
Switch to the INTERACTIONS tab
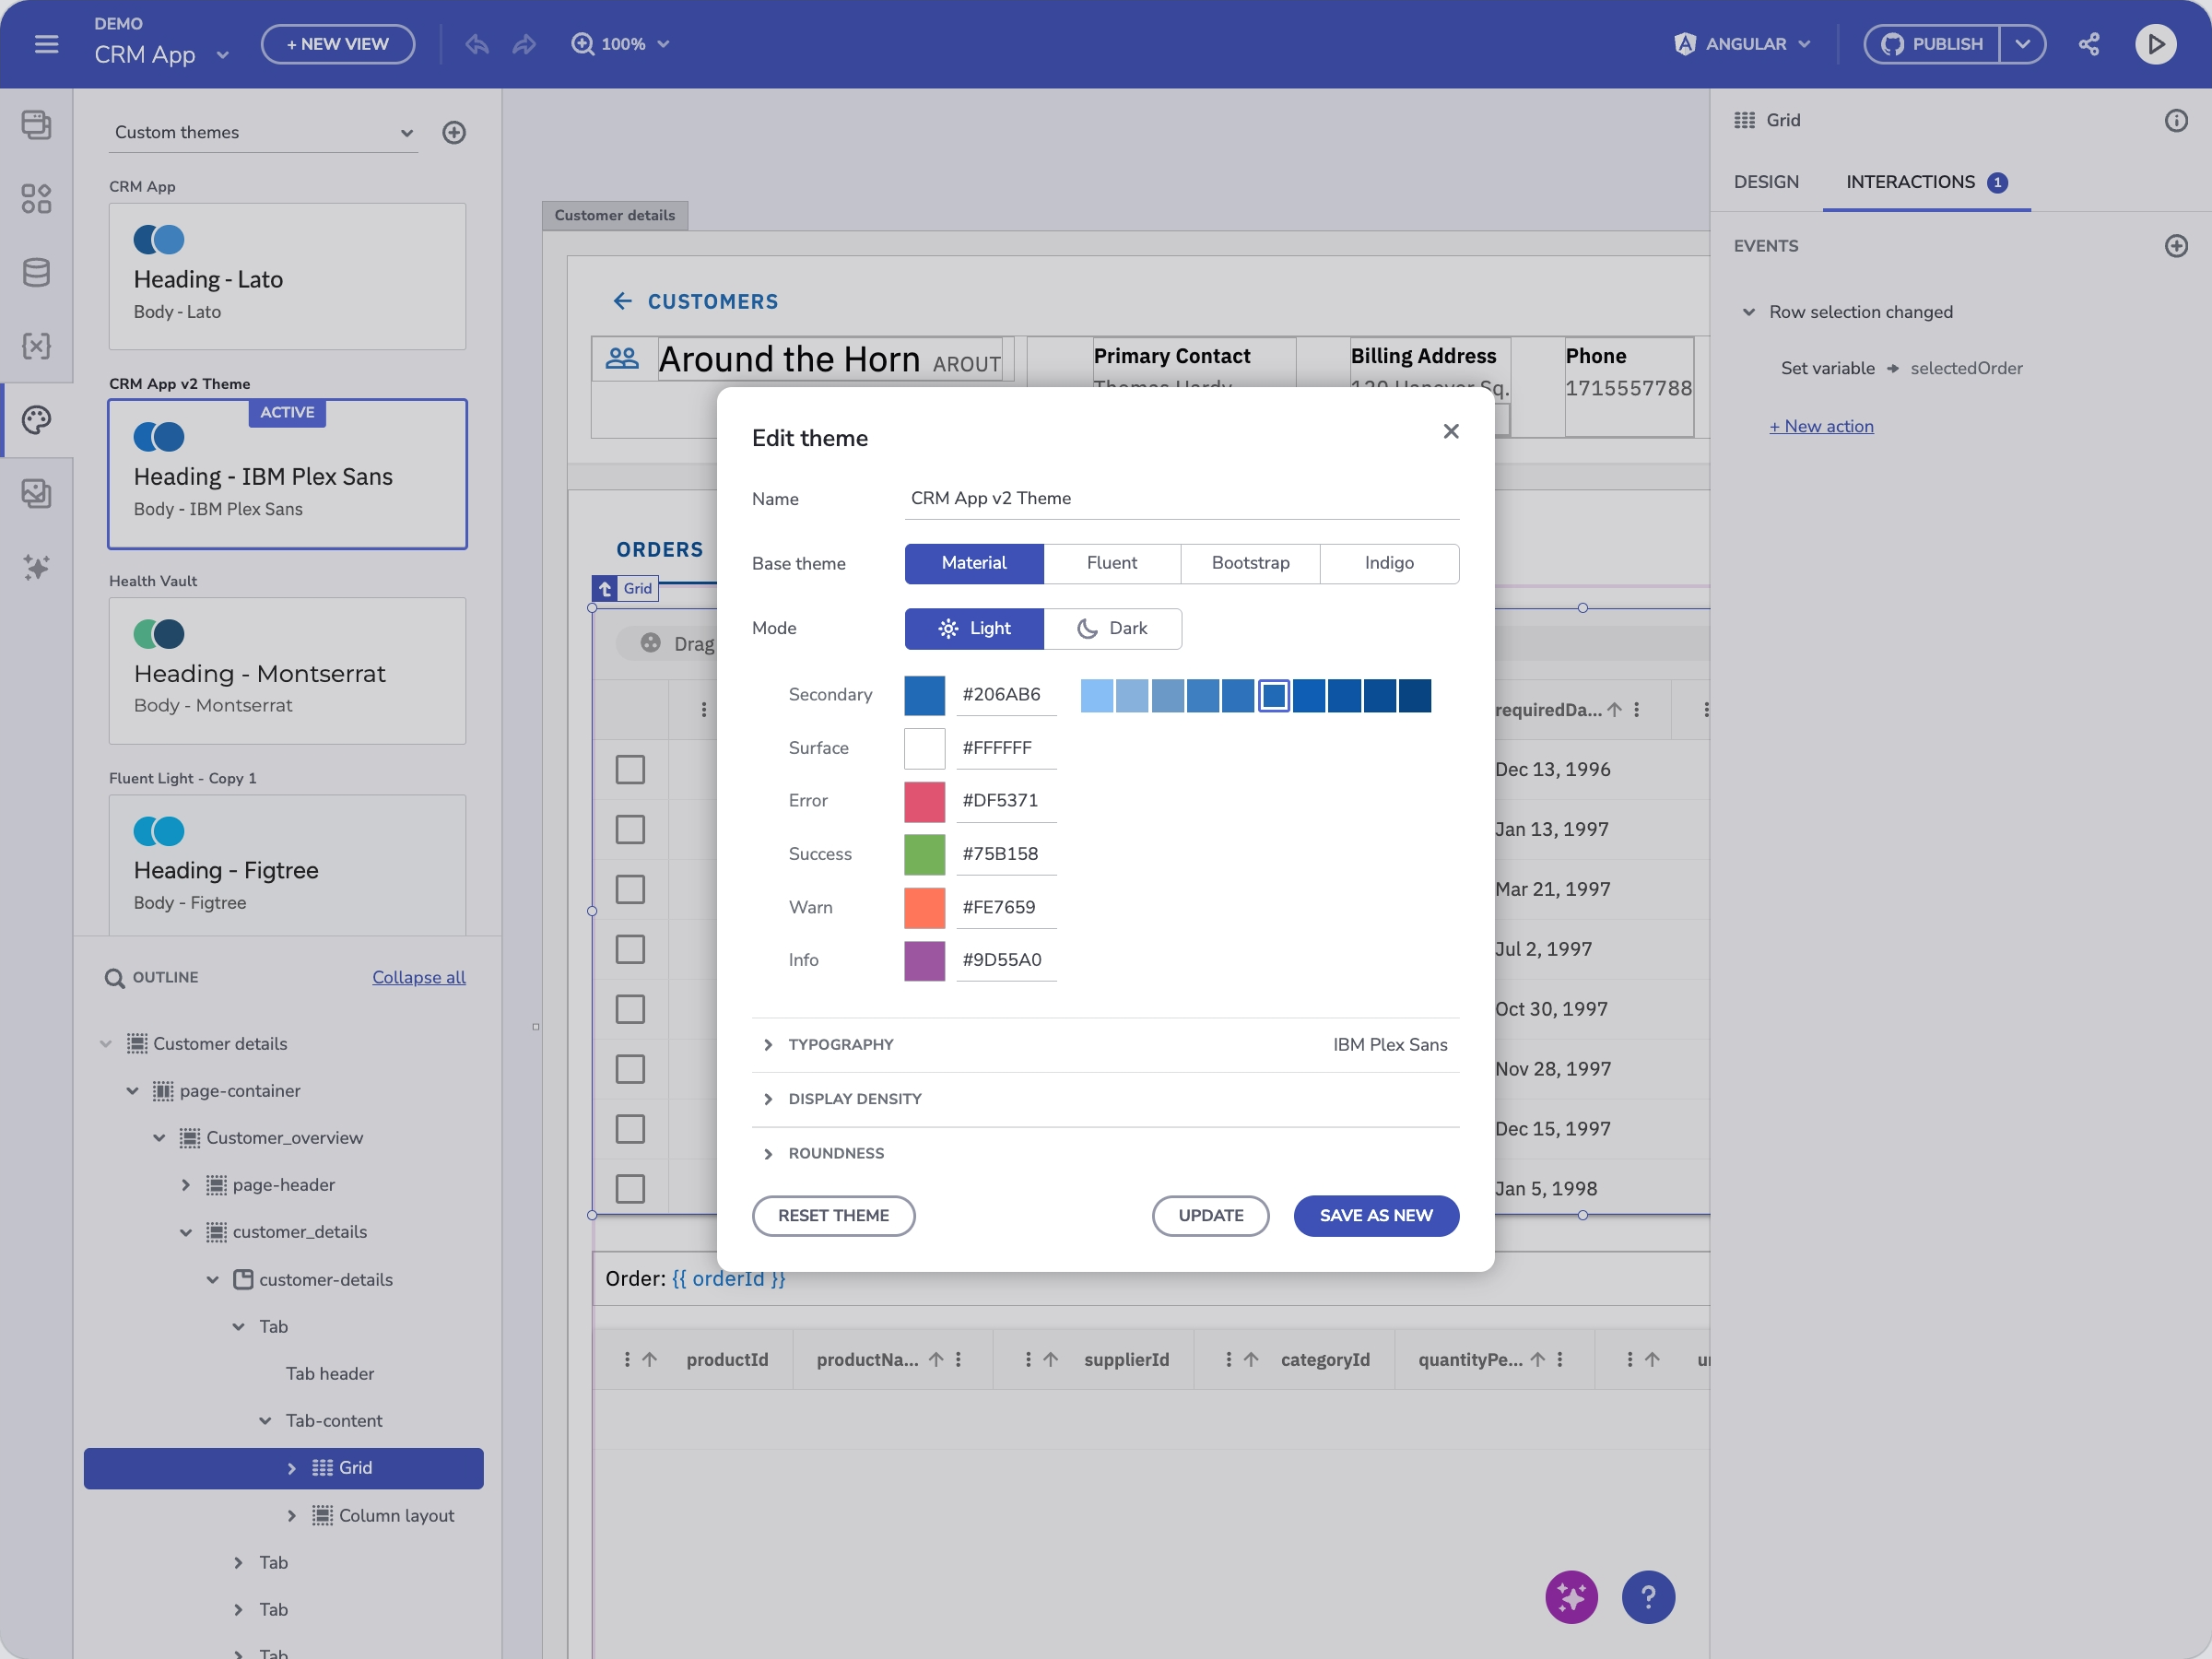coord(1926,182)
